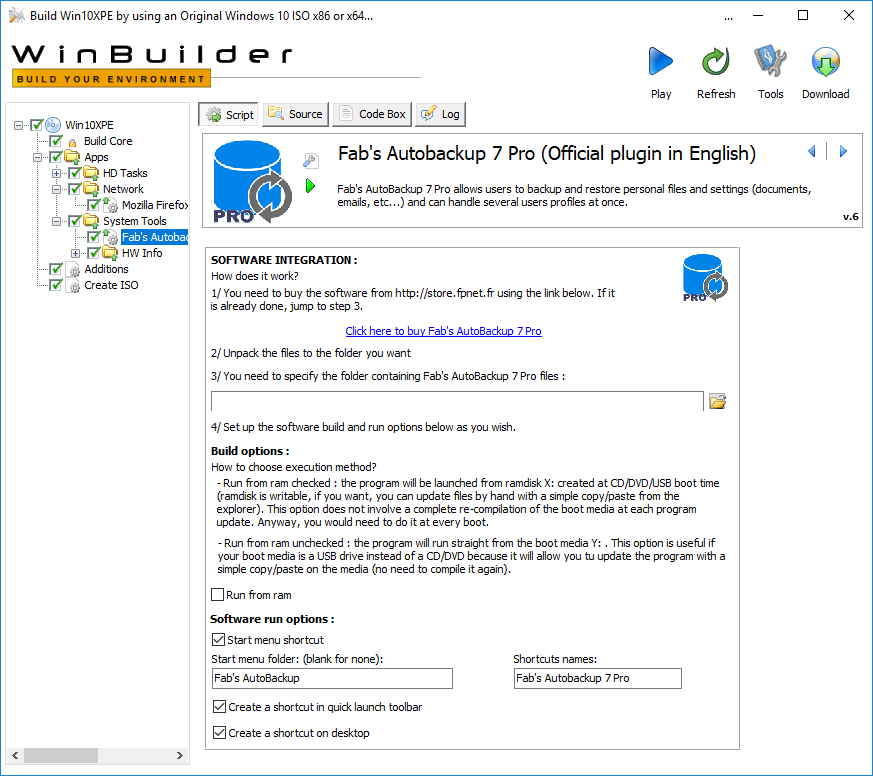This screenshot has width=873, height=776.
Task: Open the Download center
Action: 825,61
